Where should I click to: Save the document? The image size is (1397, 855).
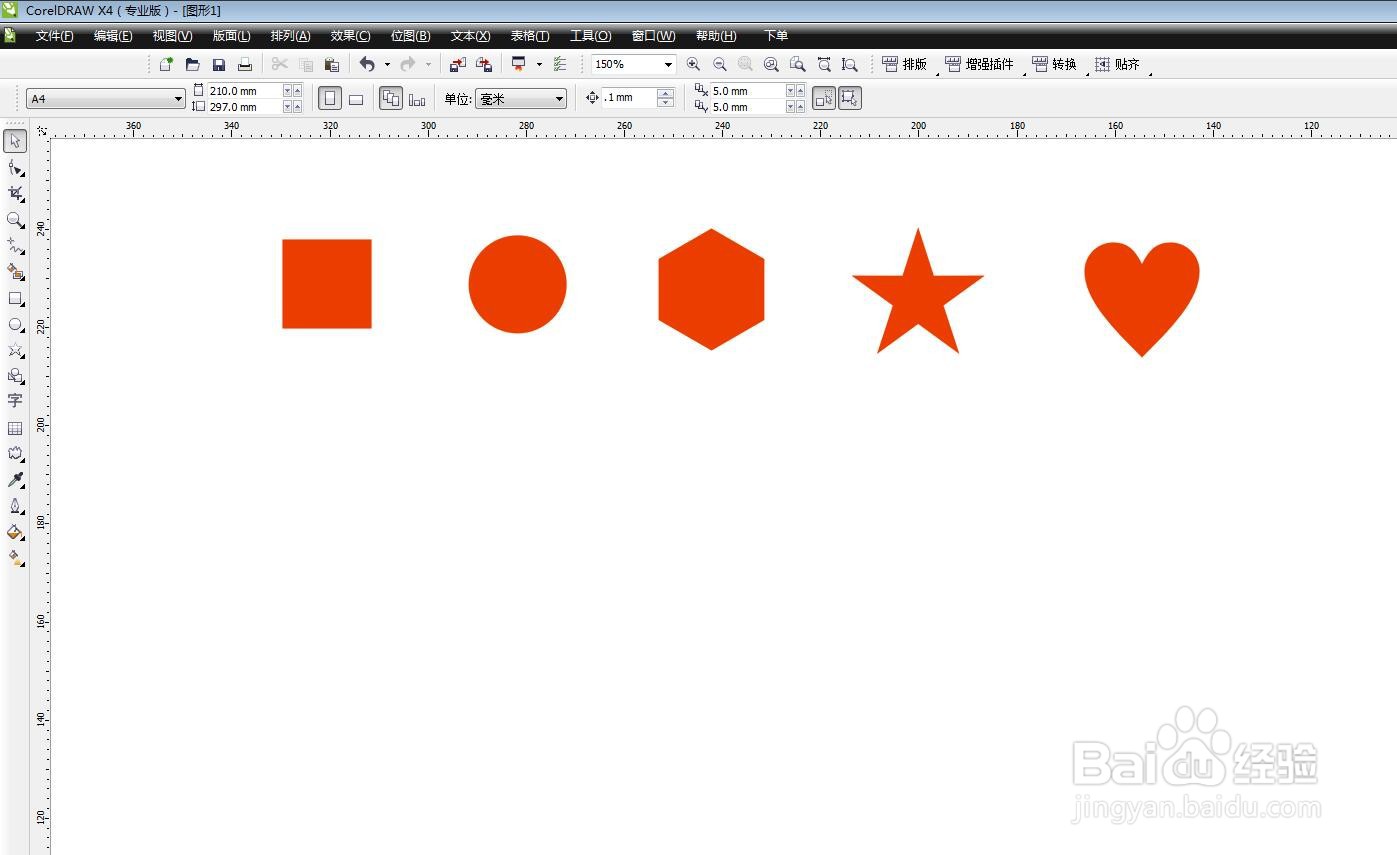point(218,64)
